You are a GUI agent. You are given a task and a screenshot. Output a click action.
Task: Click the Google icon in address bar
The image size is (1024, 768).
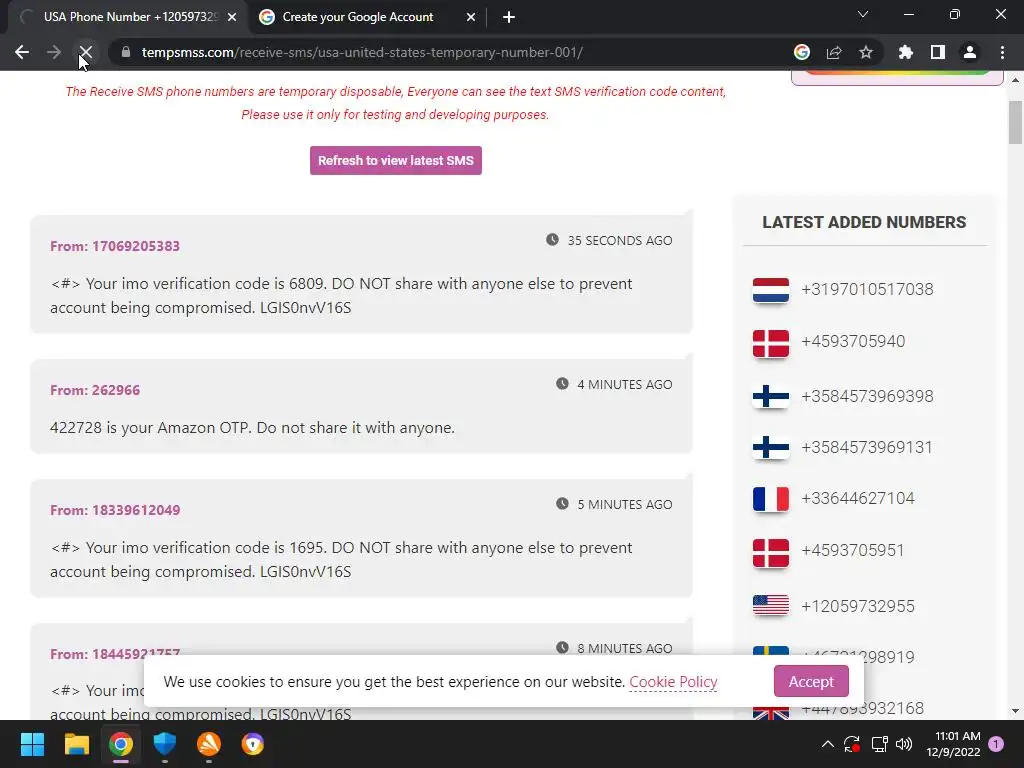pos(802,52)
